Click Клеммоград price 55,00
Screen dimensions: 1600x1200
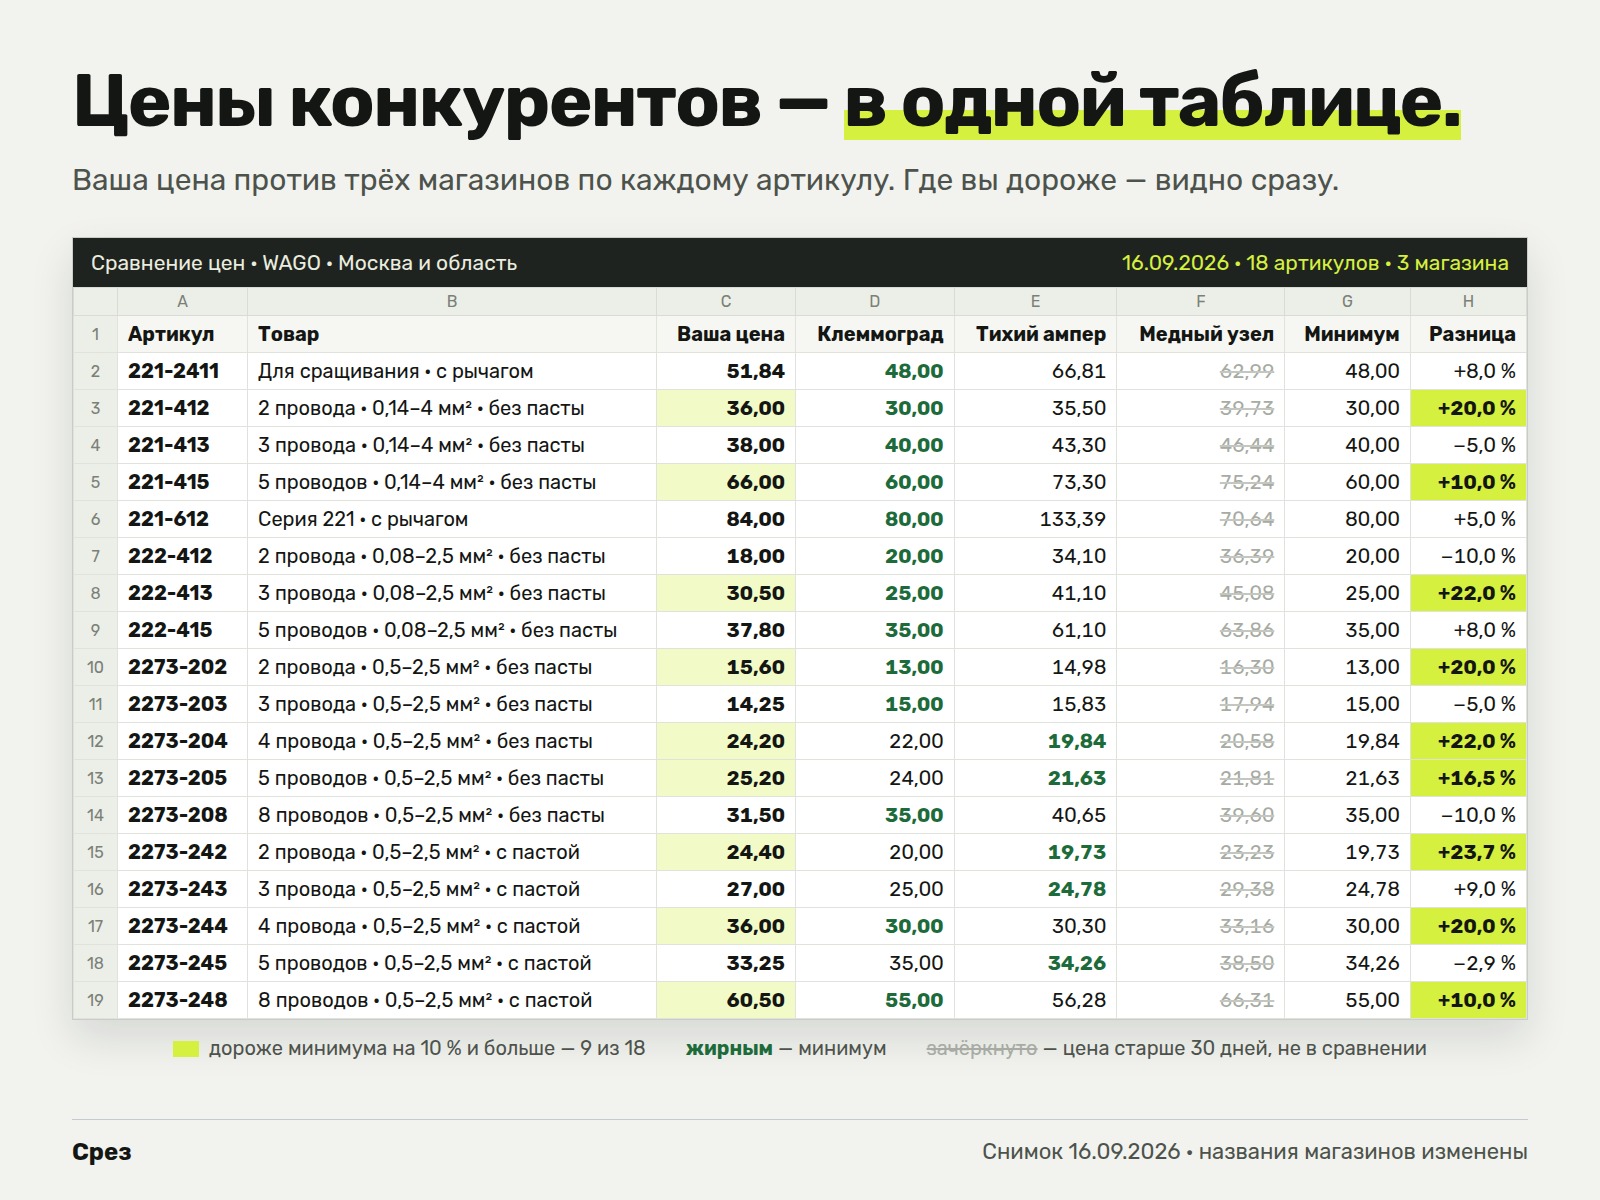pyautogui.click(x=875, y=1000)
